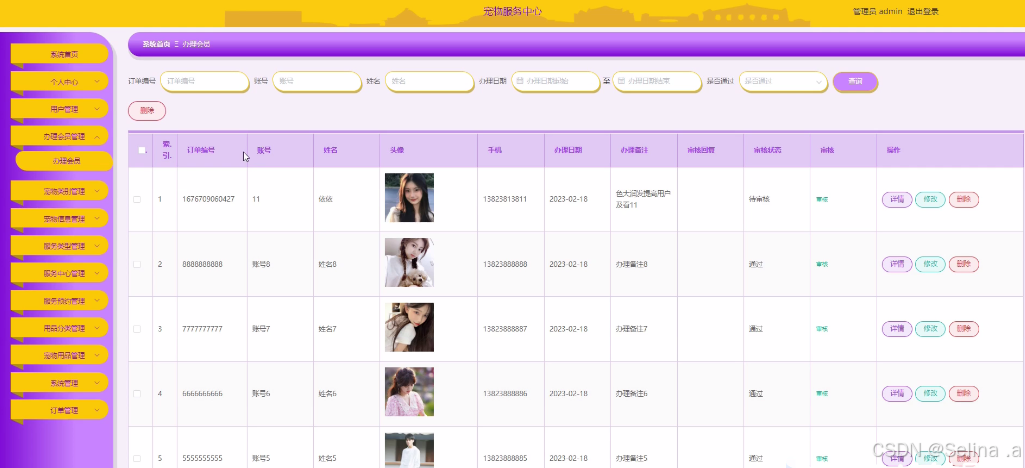Screen dimensions: 1025x468
Task: Open 详情 for order 8888888888
Action: [x=897, y=264]
